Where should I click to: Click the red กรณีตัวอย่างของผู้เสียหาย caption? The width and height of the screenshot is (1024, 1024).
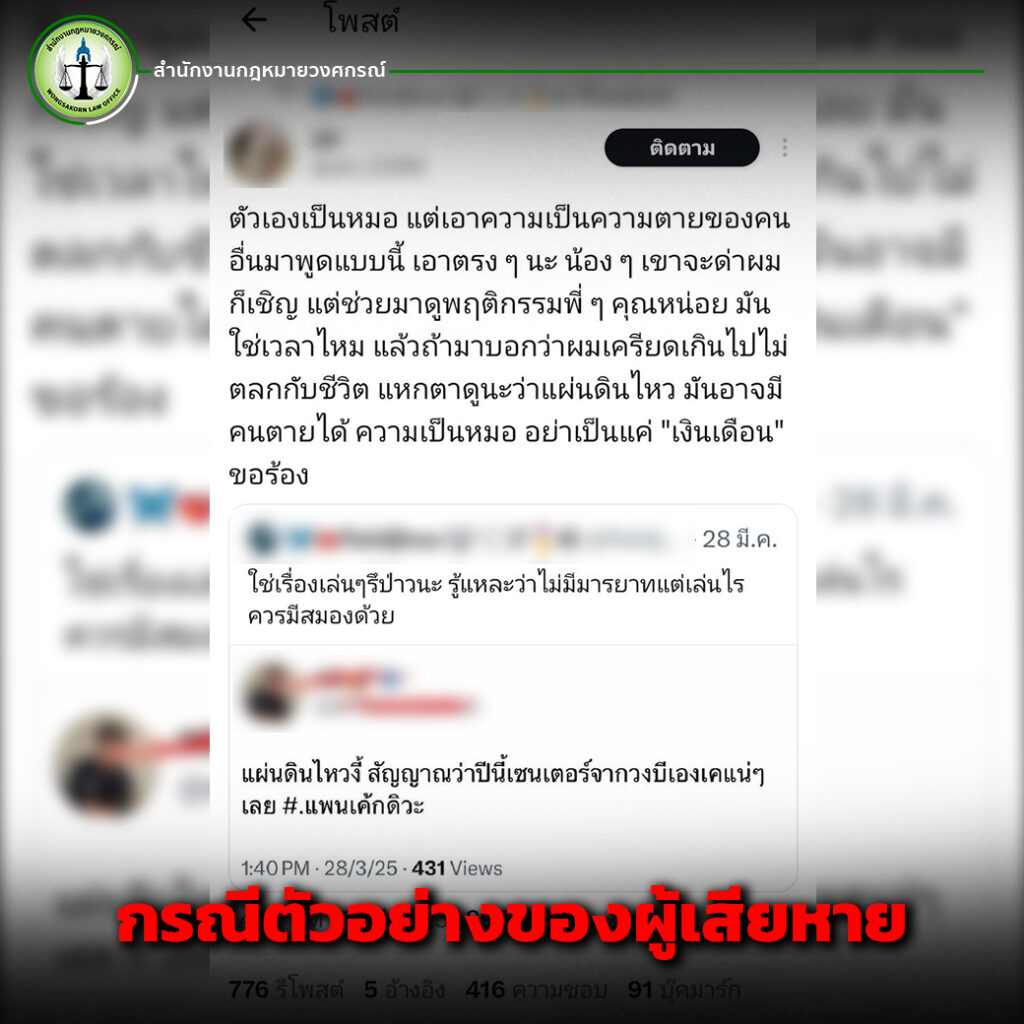pyautogui.click(x=511, y=921)
